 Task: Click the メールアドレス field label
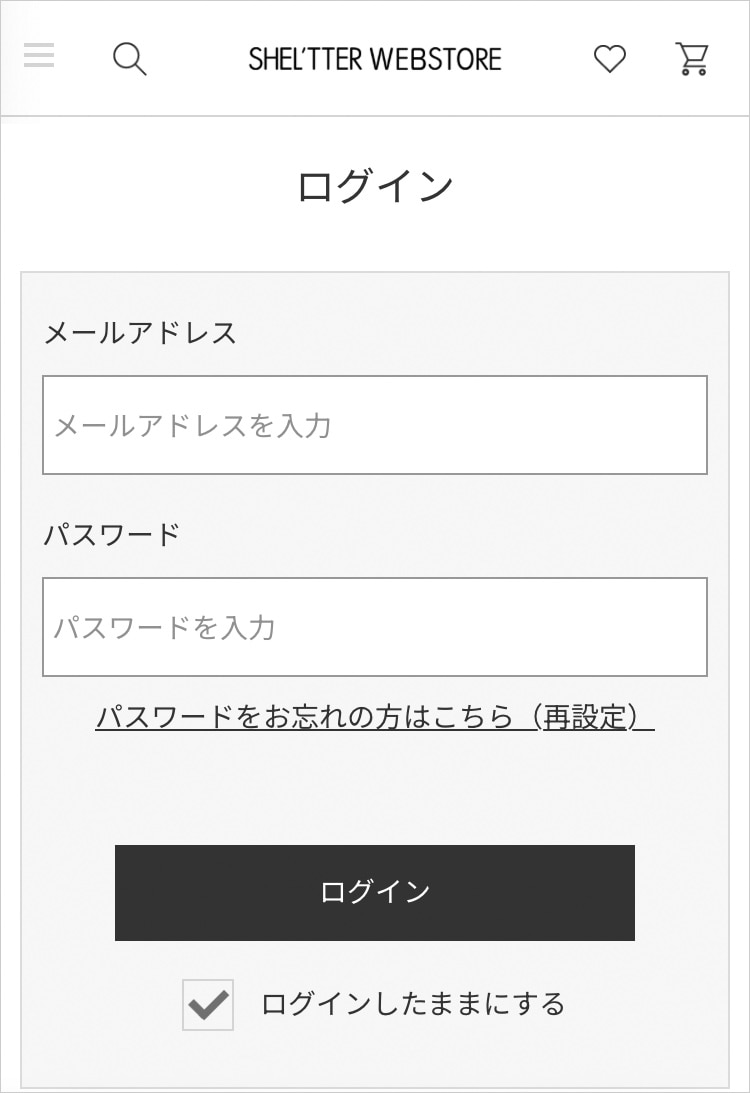[140, 332]
